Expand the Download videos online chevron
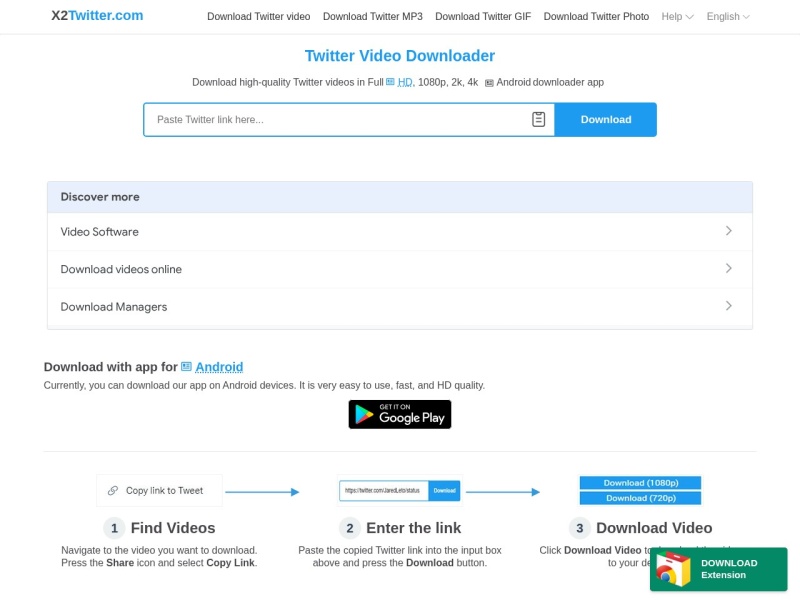This screenshot has width=800, height=600. pyautogui.click(x=729, y=268)
